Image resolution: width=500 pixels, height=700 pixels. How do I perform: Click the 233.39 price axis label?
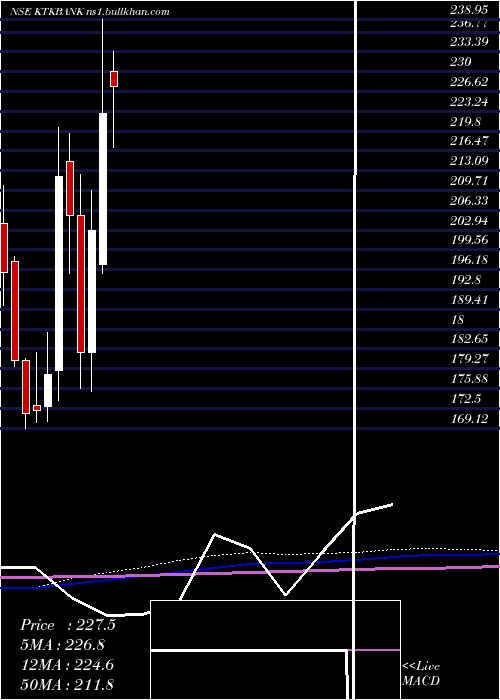pos(468,42)
